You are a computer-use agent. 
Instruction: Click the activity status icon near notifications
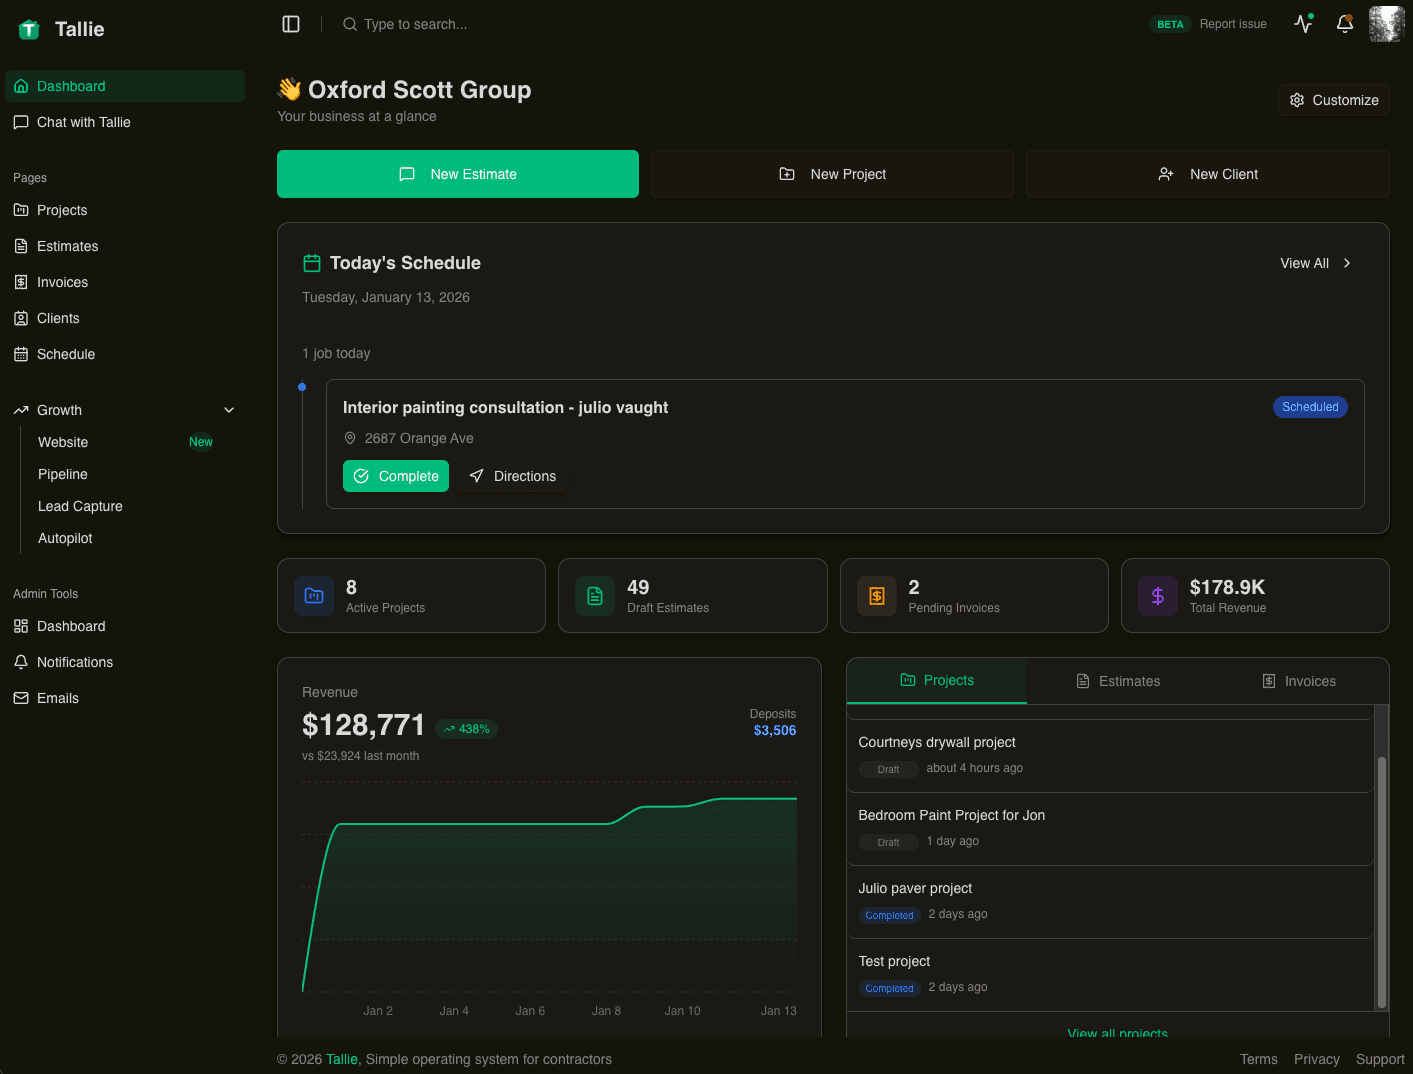pos(1302,23)
